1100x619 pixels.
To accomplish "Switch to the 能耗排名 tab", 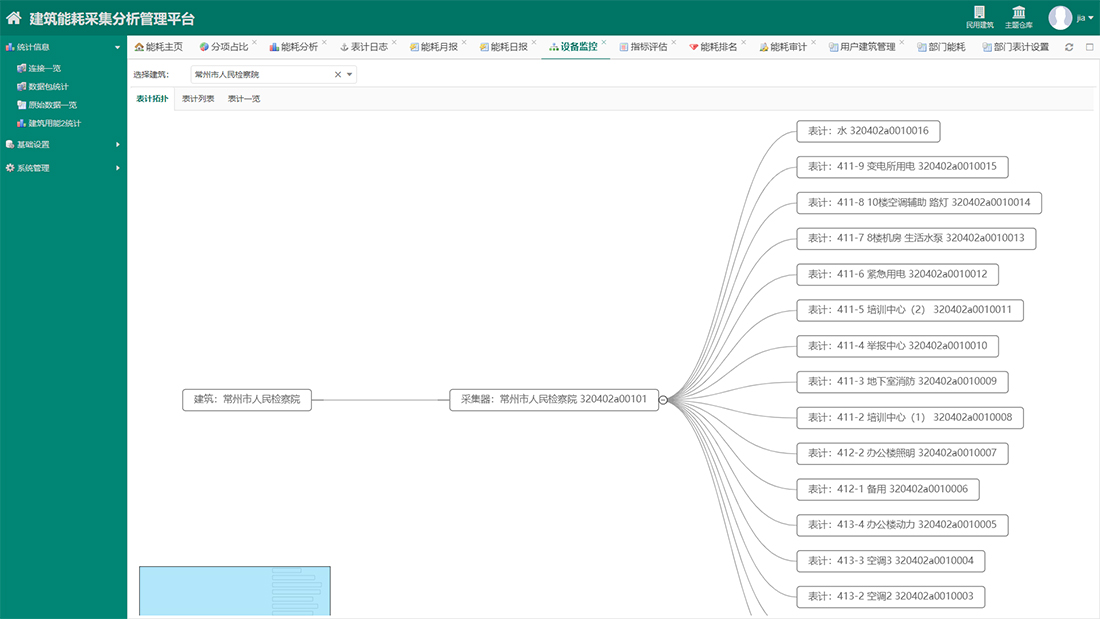I will (x=713, y=47).
